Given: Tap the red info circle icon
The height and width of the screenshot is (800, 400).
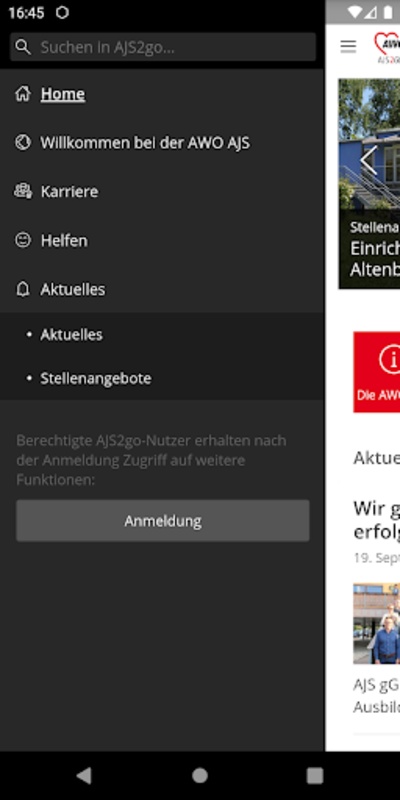Looking at the screenshot, I should coord(390,360).
